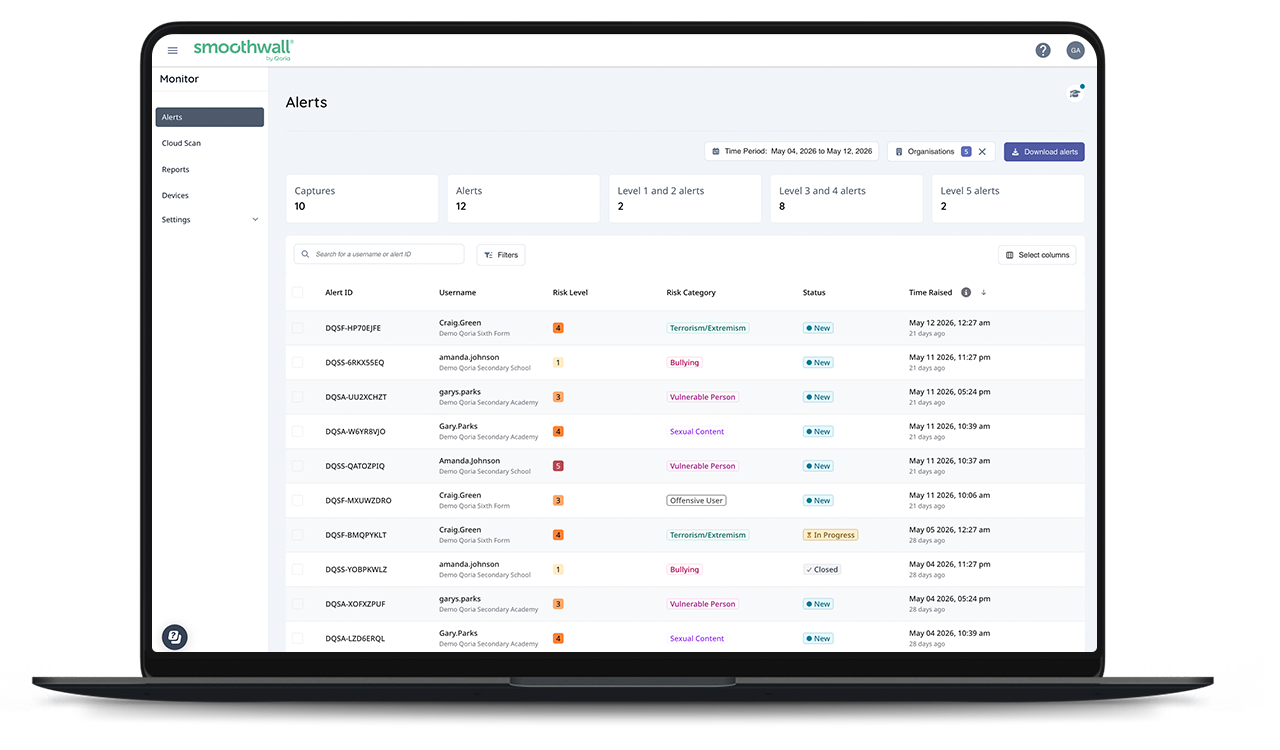Click alert ID DQSA-XOFXZPUF
The width and height of the screenshot is (1280, 750).
(355, 604)
